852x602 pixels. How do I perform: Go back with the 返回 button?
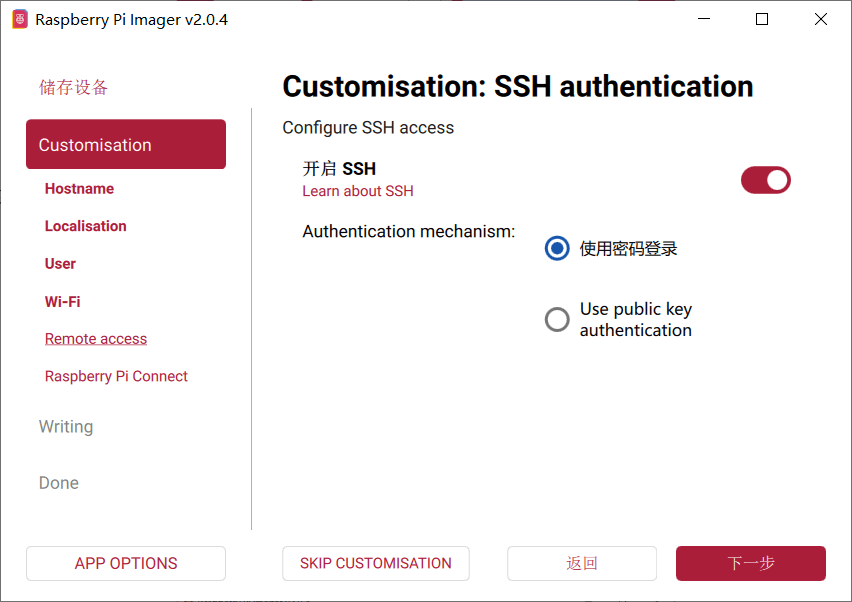click(582, 563)
